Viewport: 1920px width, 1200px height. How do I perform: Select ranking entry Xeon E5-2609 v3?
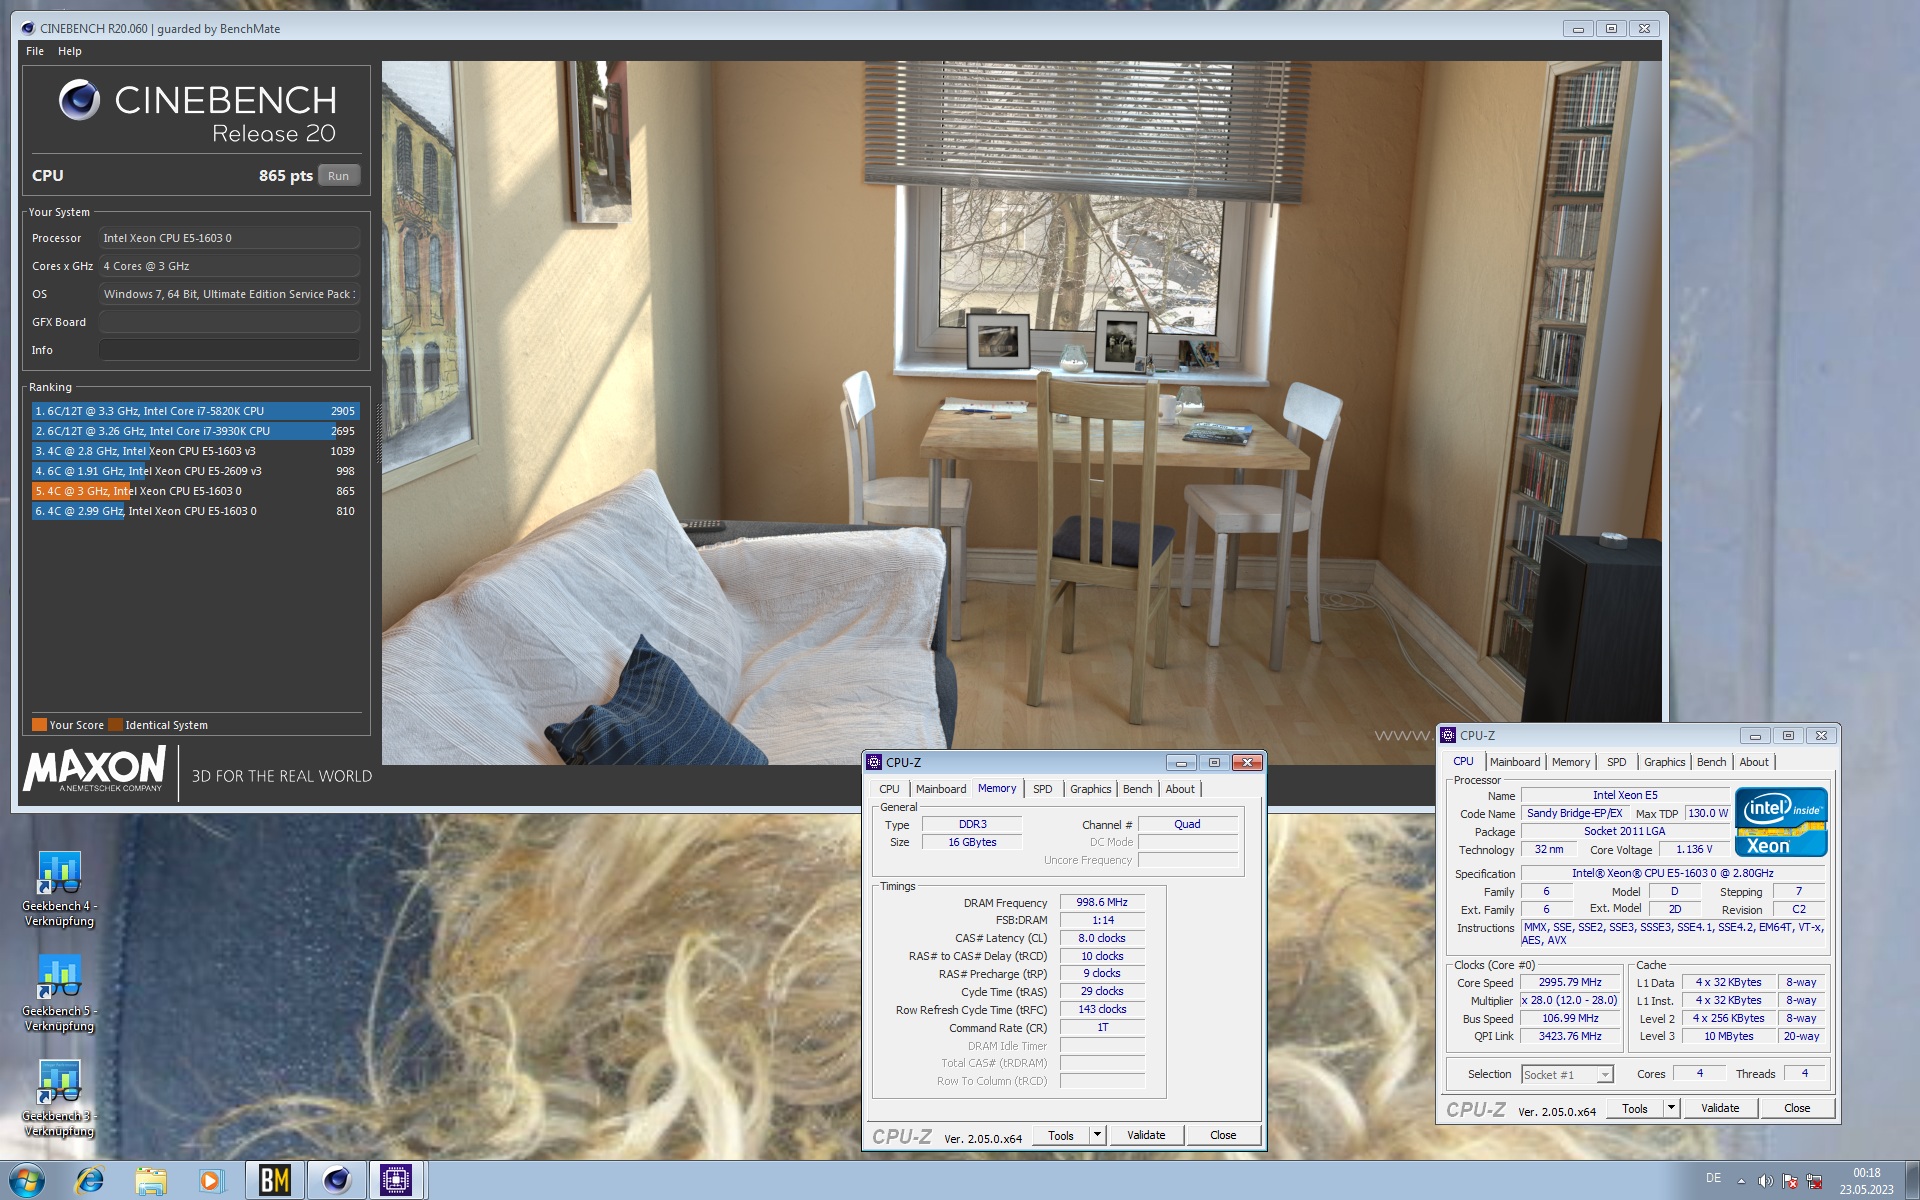coord(195,471)
